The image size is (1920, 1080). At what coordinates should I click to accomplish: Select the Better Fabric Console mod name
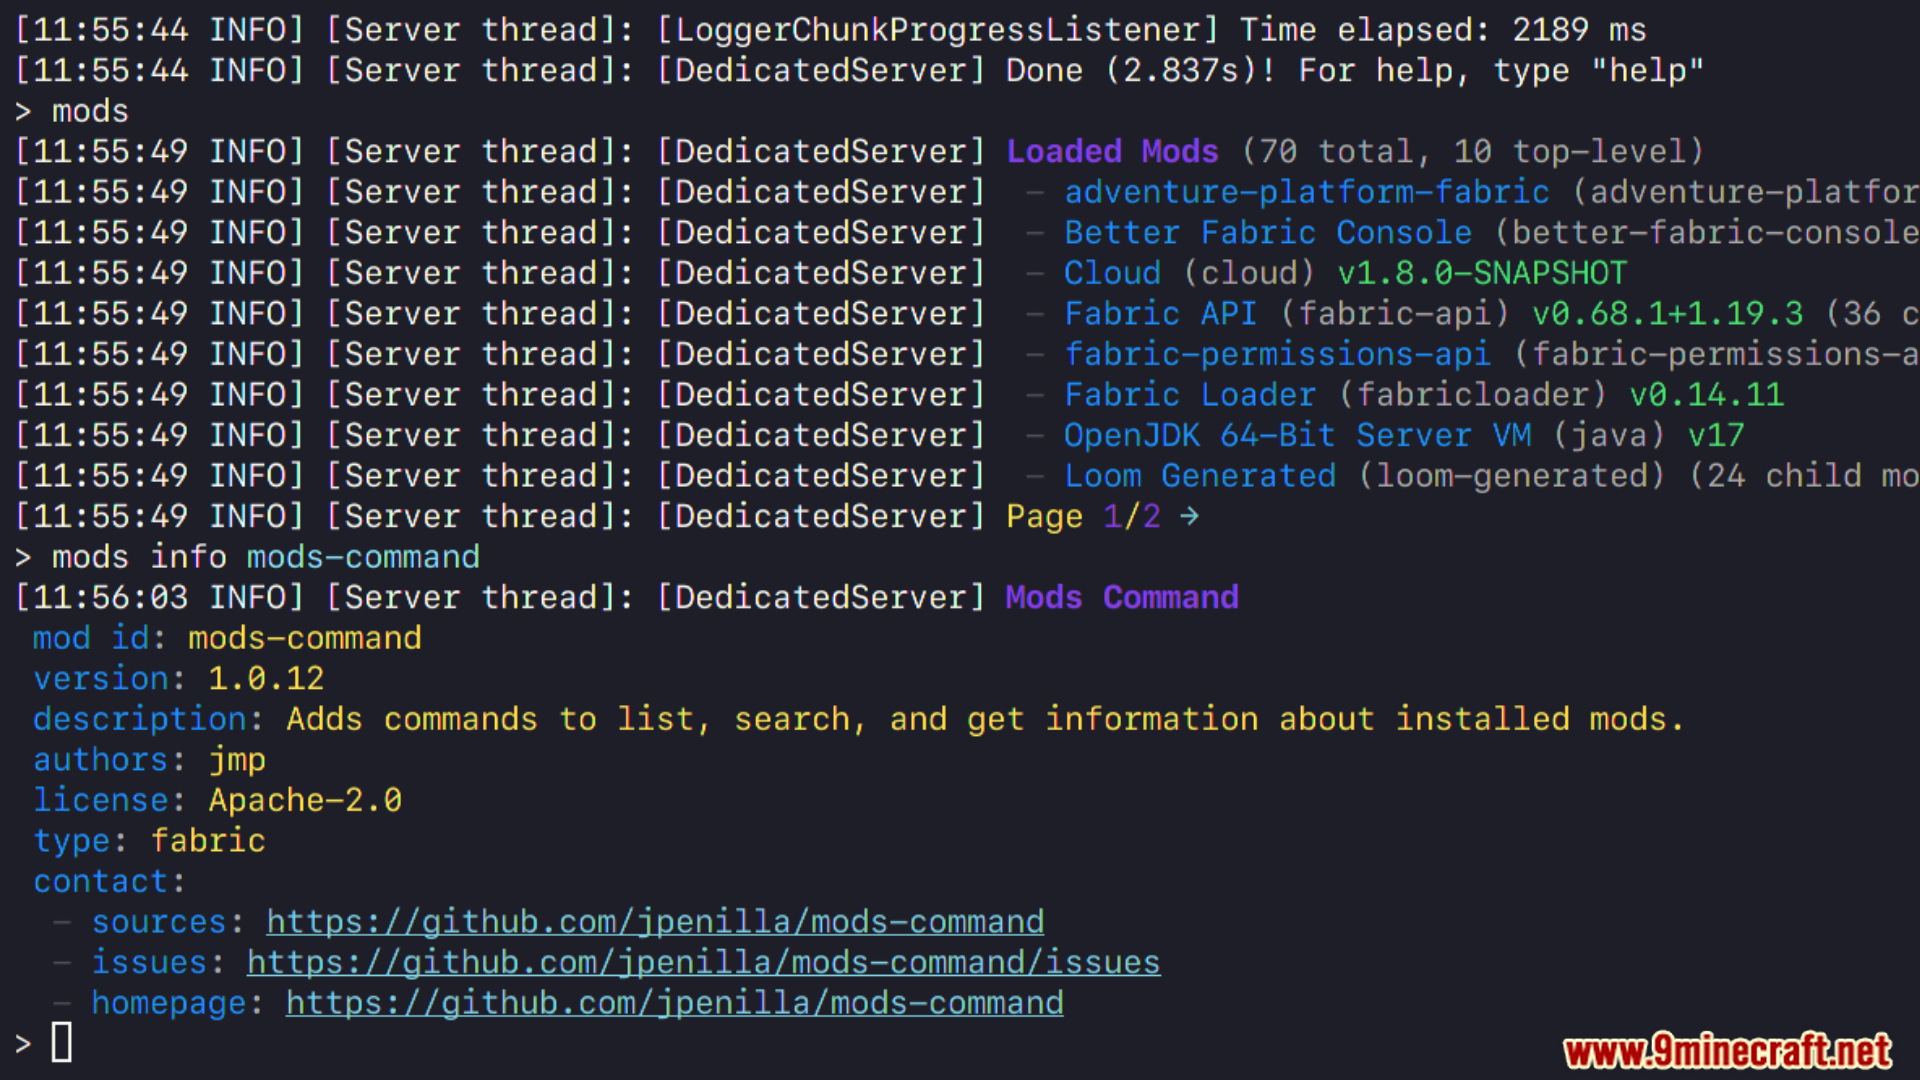coord(1267,233)
